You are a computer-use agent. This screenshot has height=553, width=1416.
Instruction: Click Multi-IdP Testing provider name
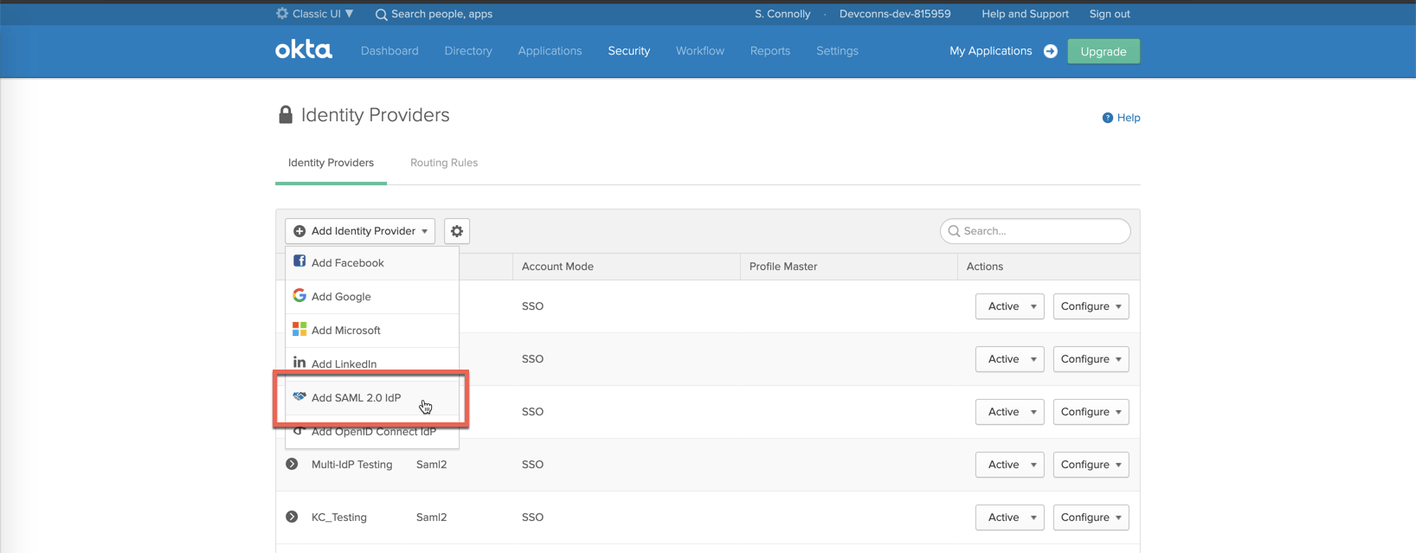click(352, 465)
